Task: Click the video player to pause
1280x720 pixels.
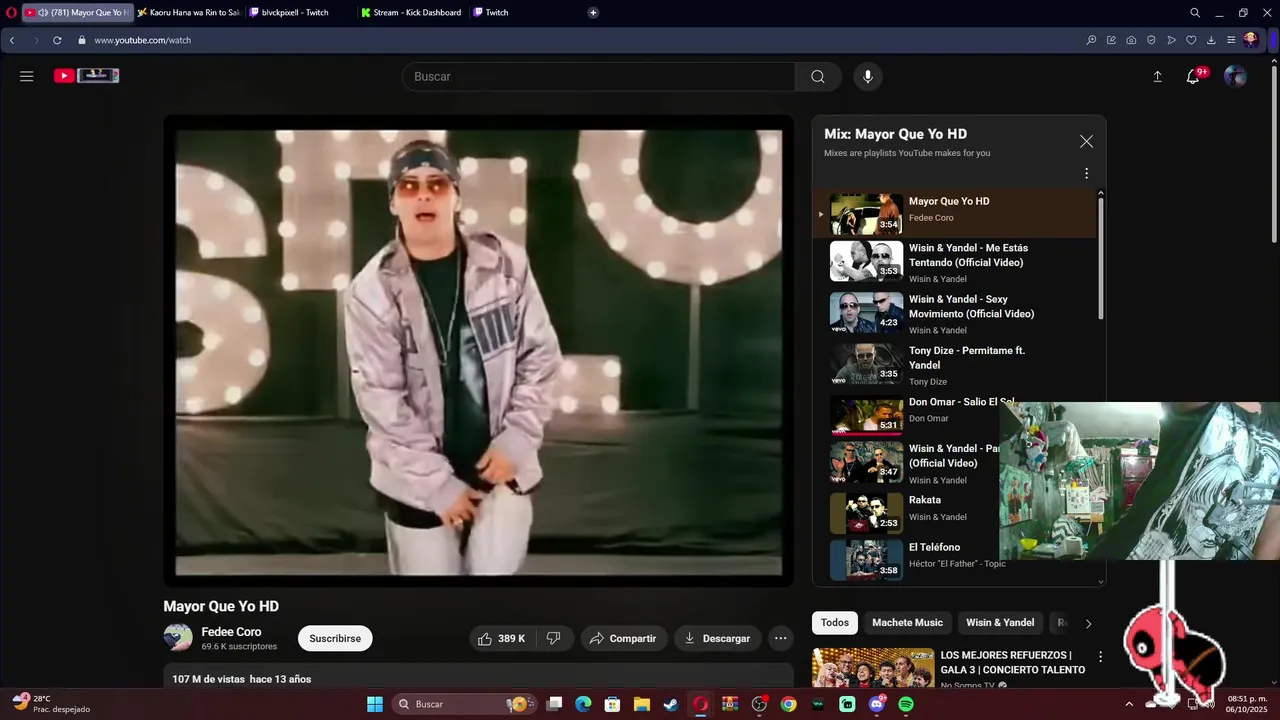Action: (479, 351)
